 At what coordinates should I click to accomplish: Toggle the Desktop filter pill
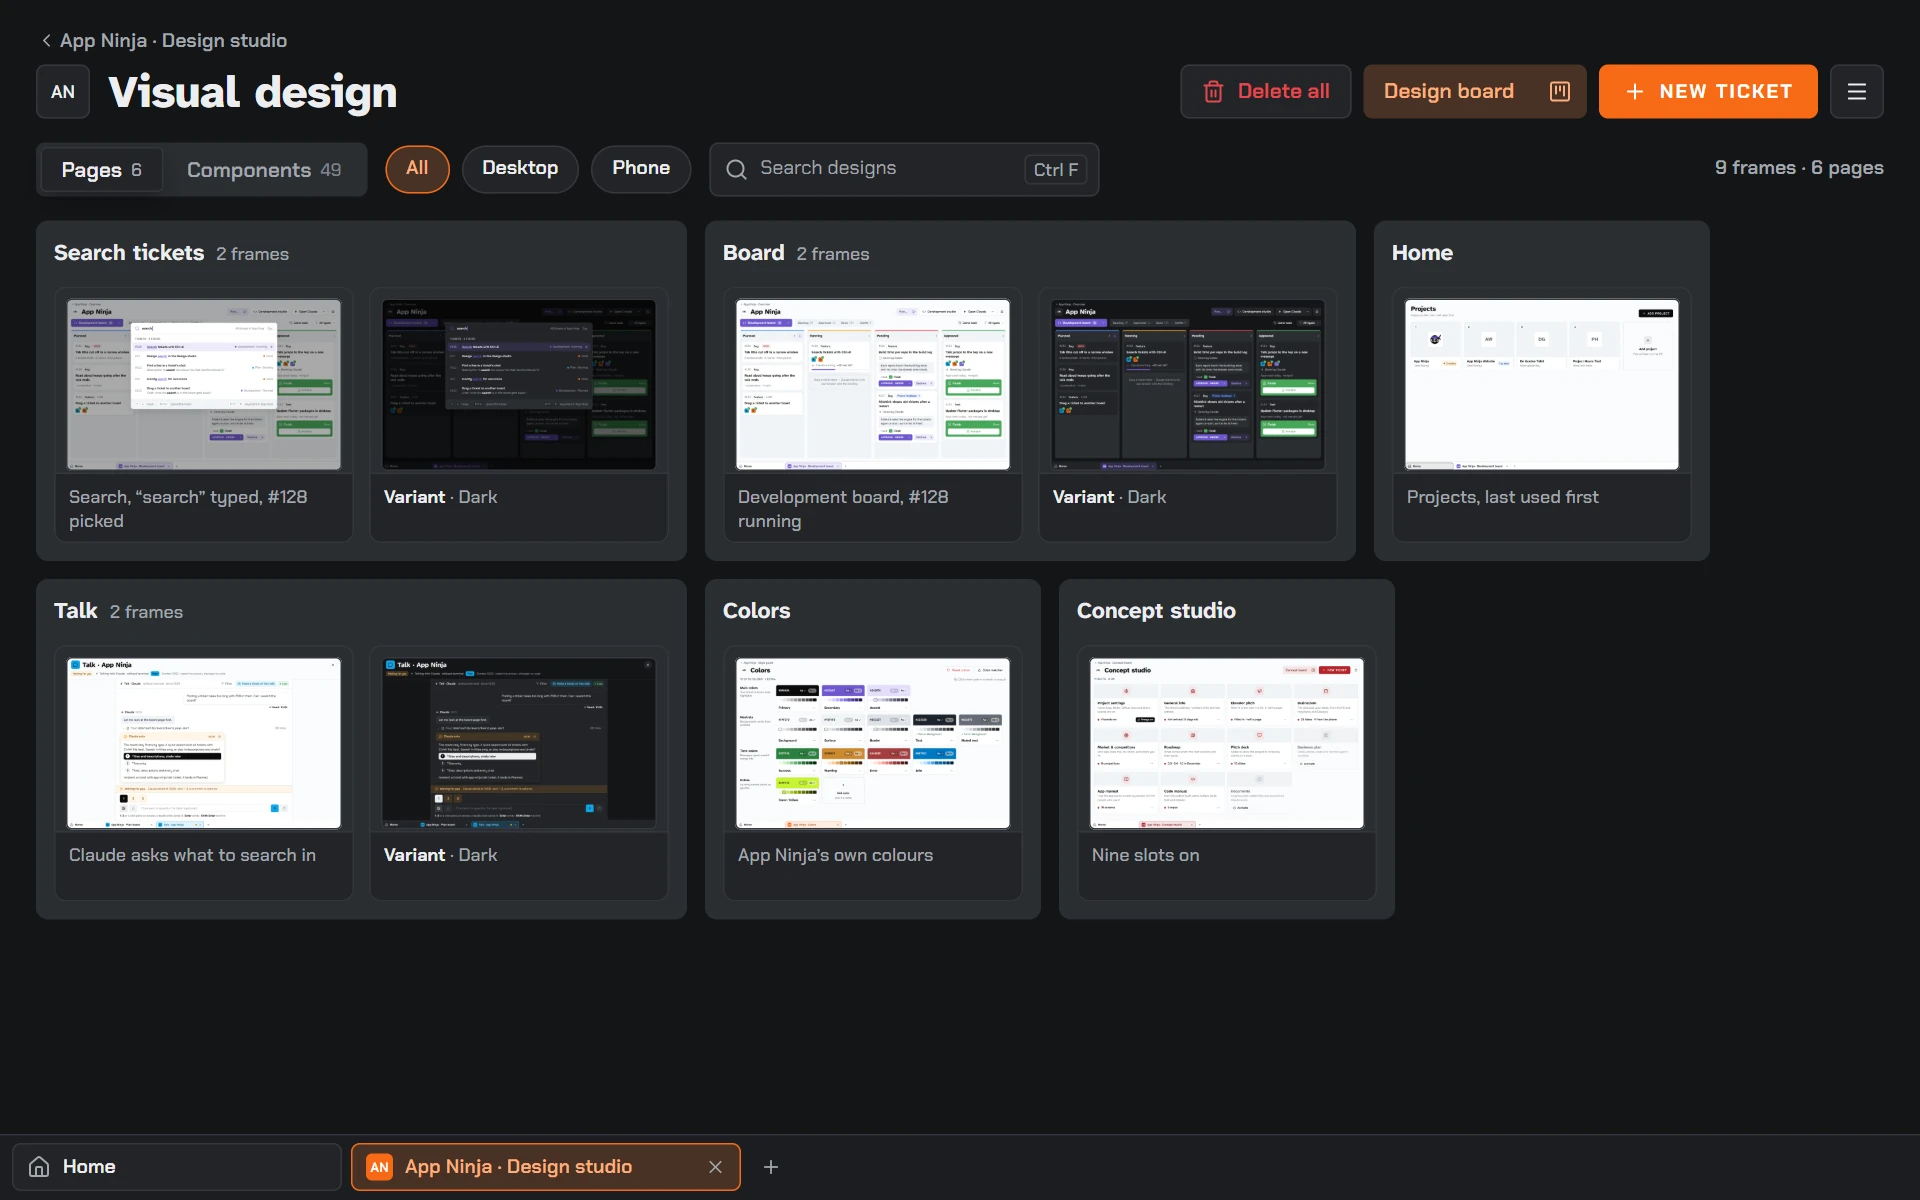click(x=520, y=169)
